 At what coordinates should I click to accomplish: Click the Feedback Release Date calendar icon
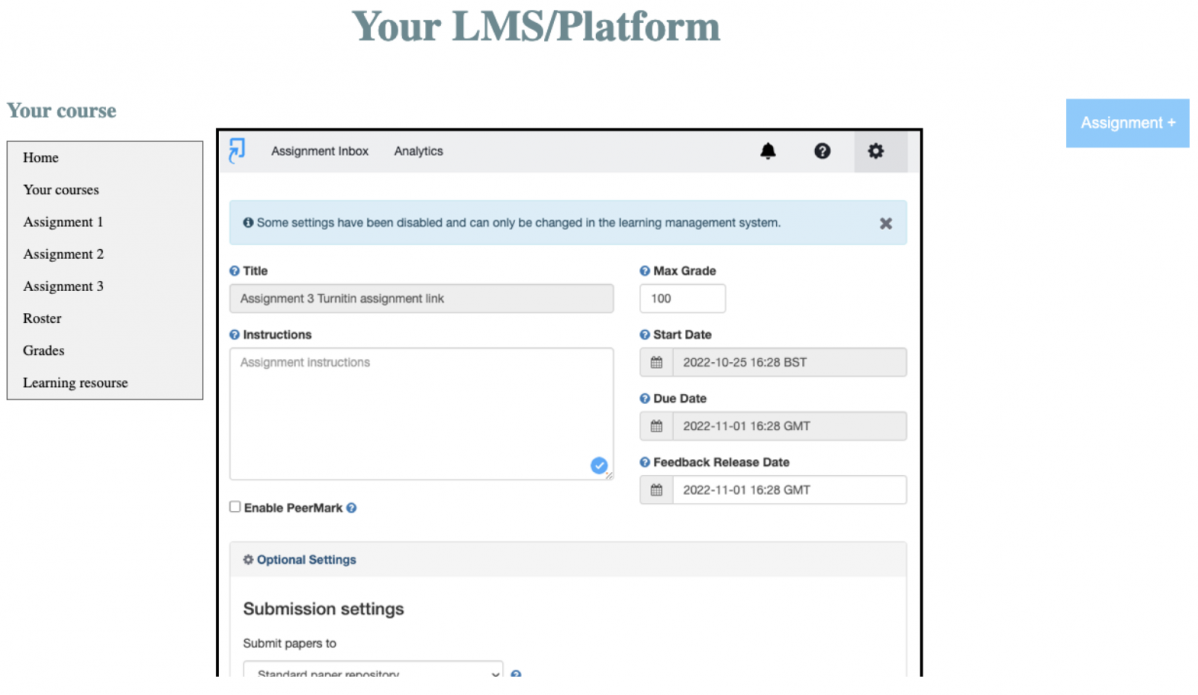[x=657, y=490]
